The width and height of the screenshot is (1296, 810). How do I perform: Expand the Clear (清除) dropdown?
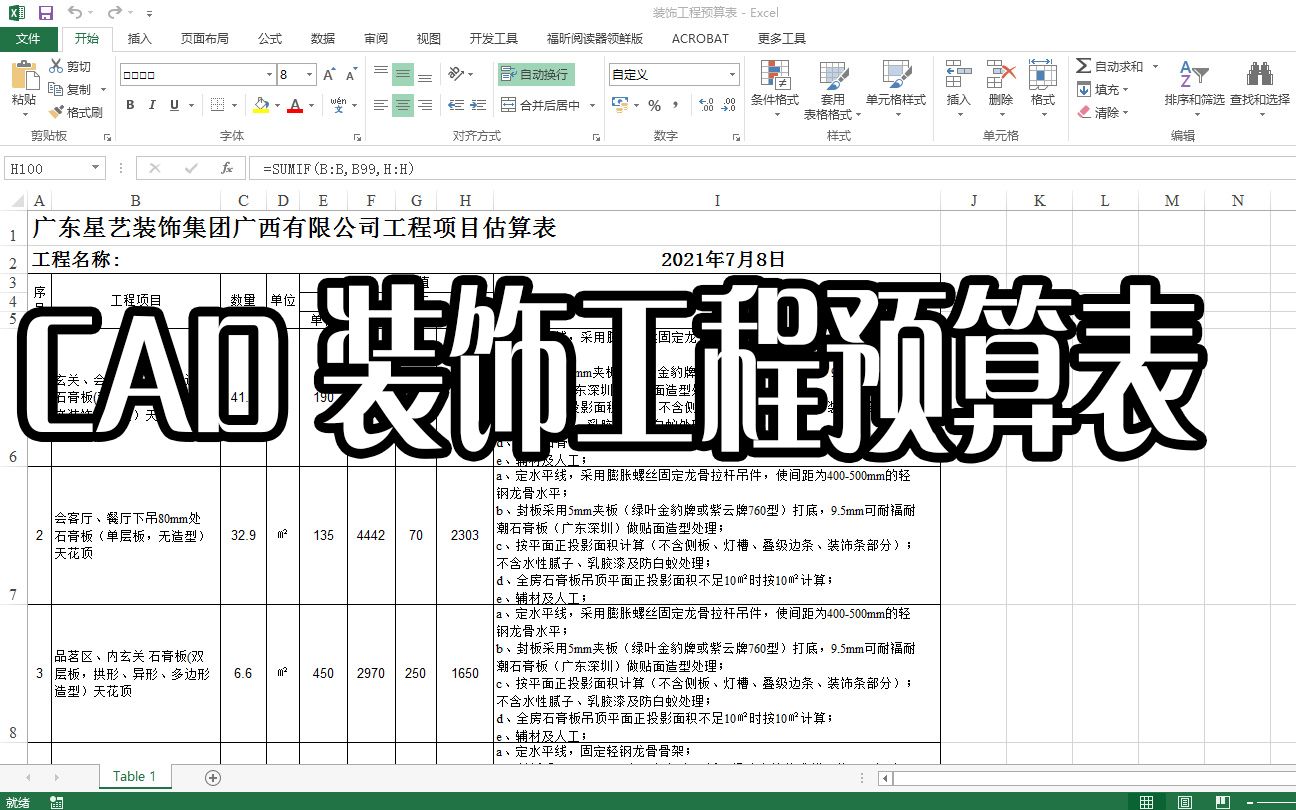[x=1126, y=112]
